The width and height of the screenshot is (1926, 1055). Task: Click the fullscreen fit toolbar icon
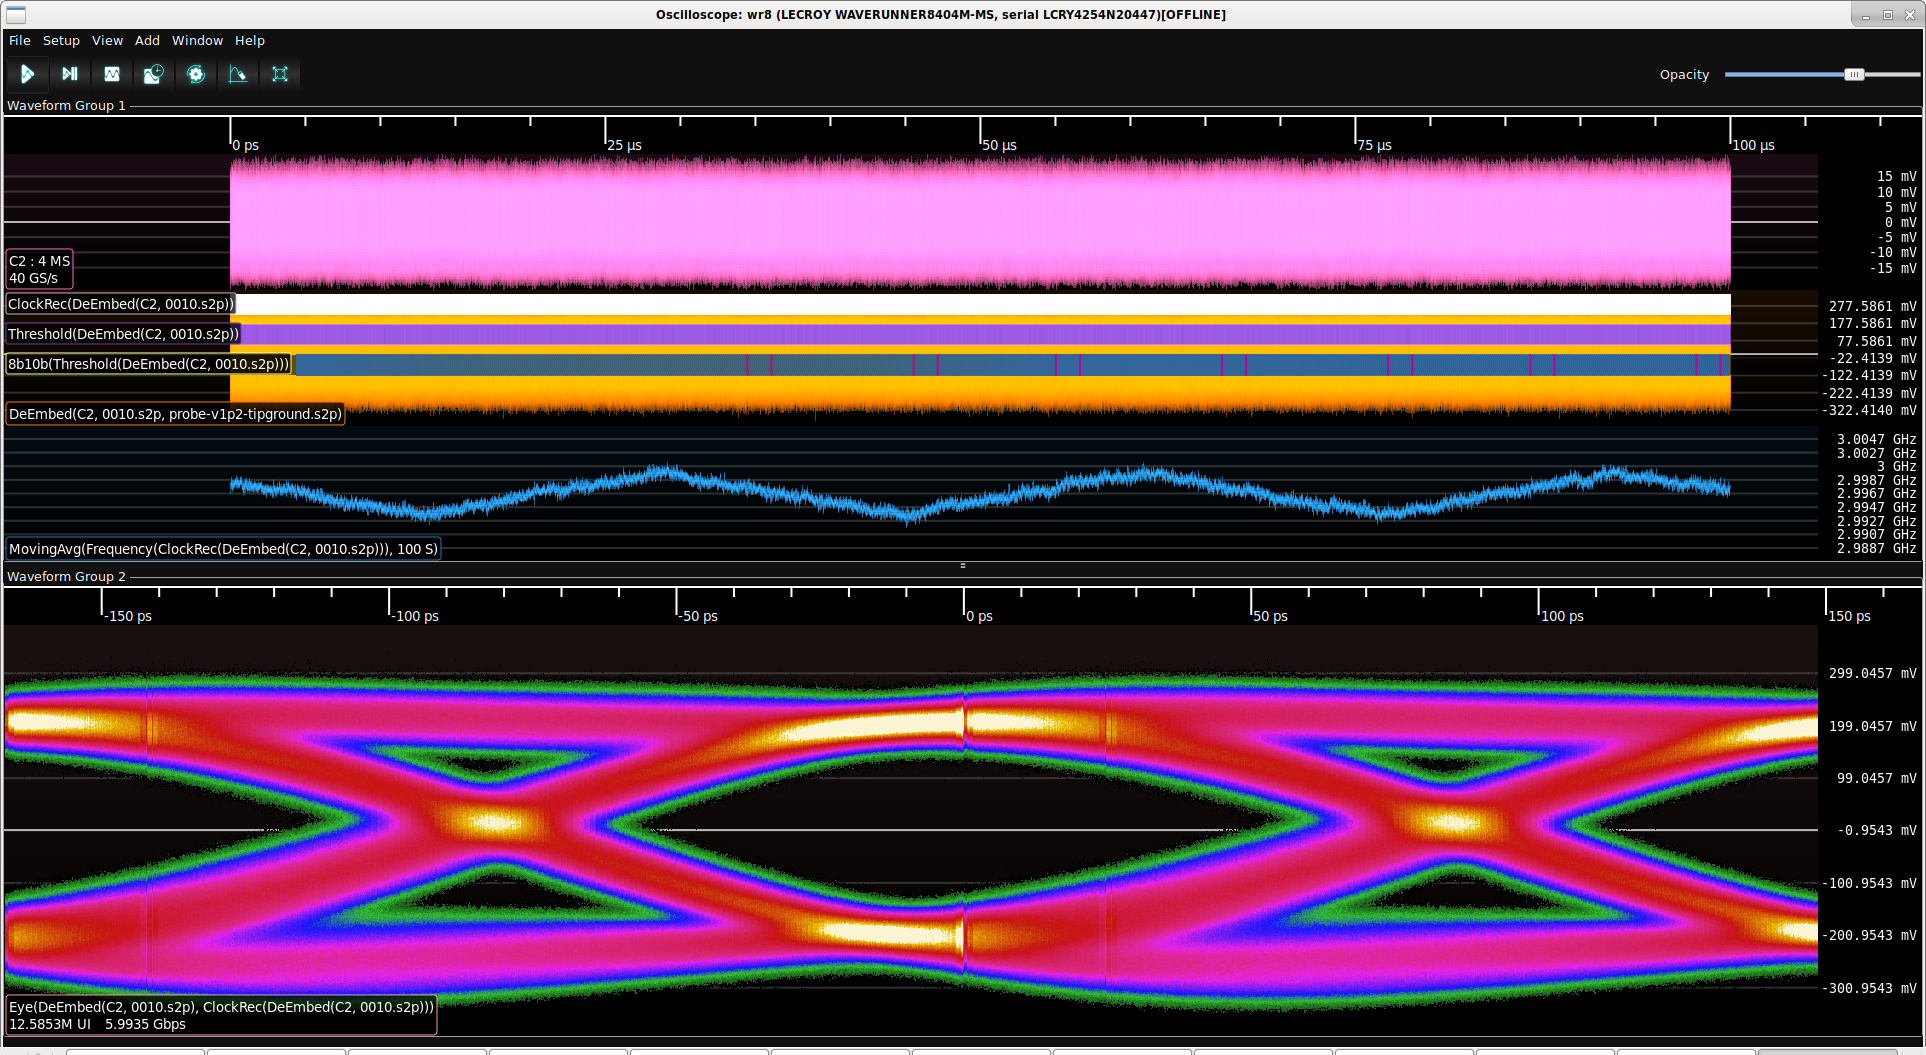click(x=279, y=74)
